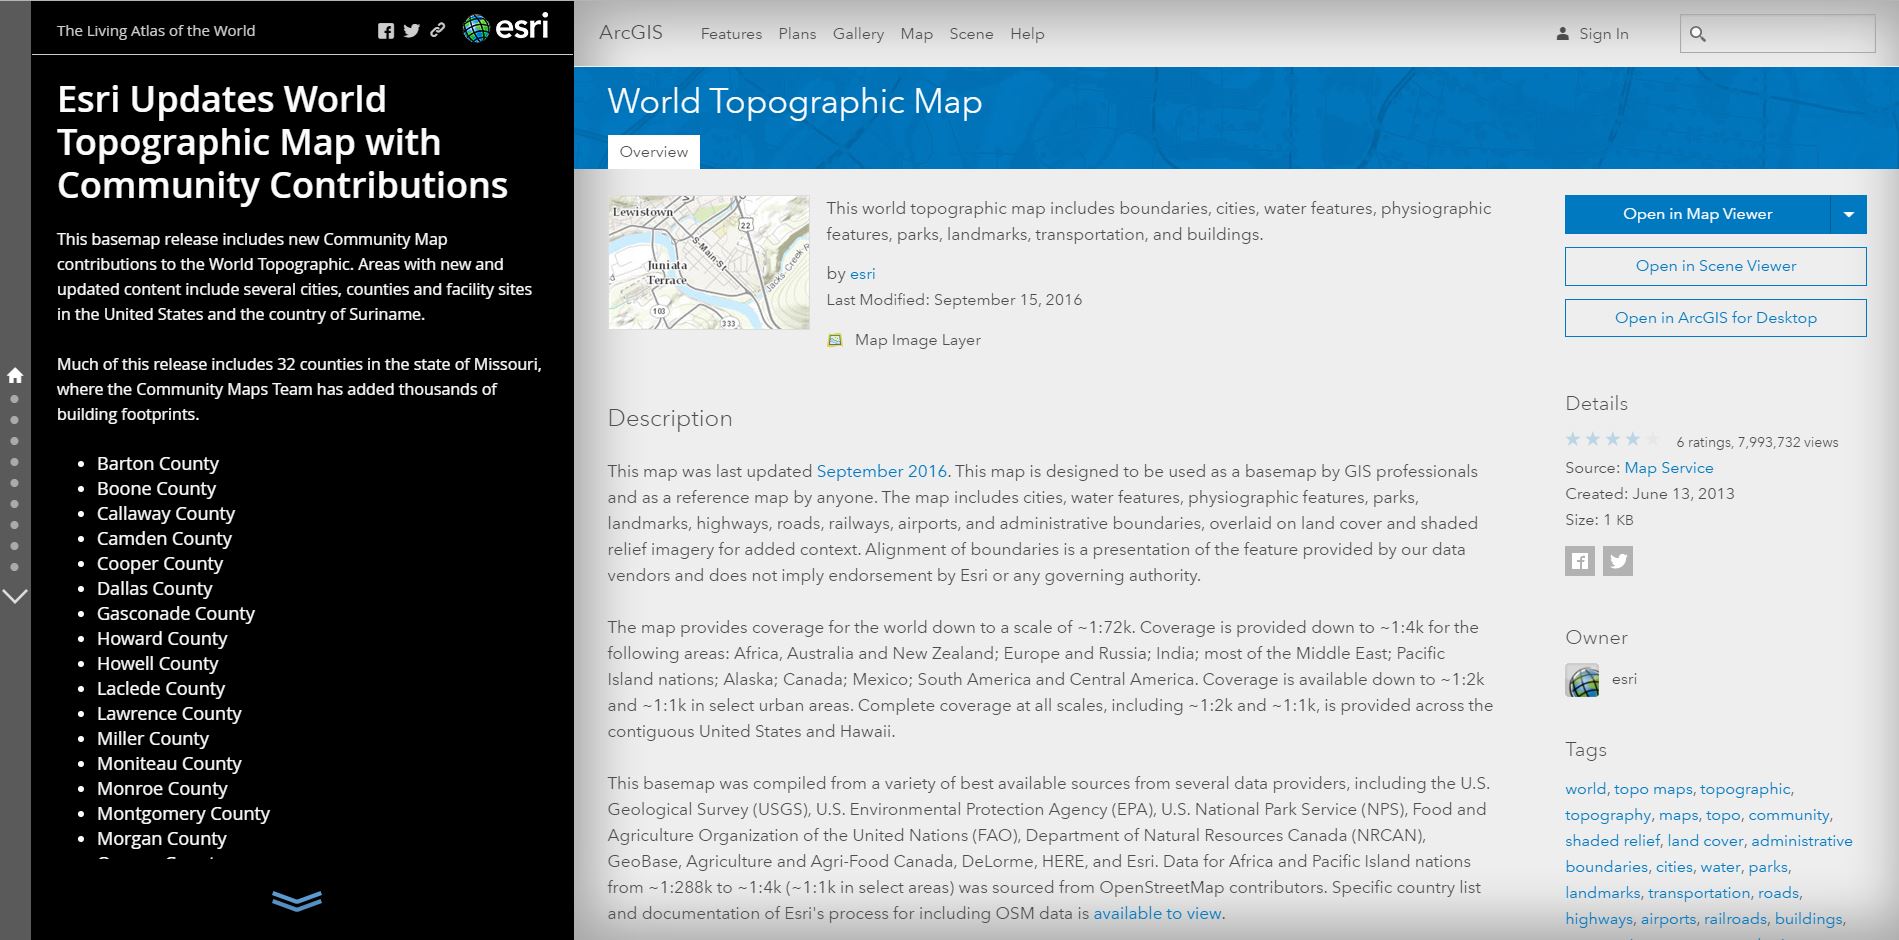The image size is (1899, 940).
Task: Click the esri owner avatar icon
Action: [x=1582, y=680]
